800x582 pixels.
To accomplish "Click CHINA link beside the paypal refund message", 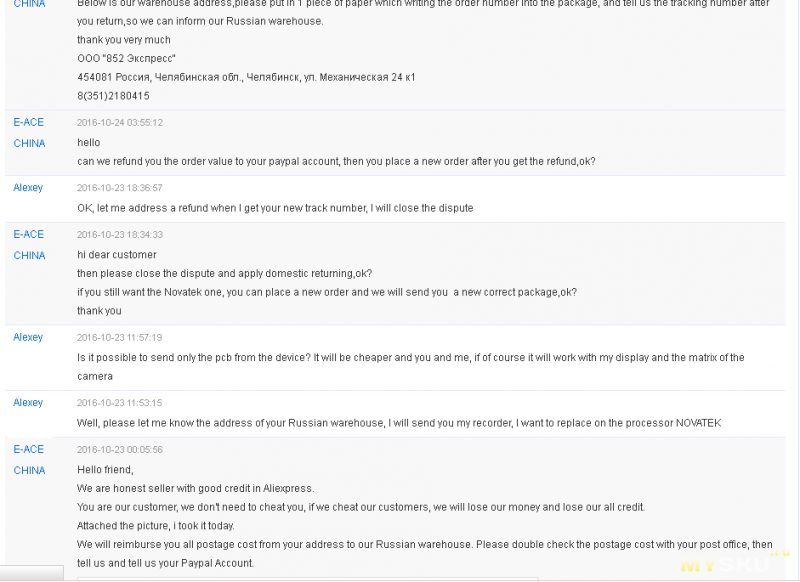I will tap(29, 143).
